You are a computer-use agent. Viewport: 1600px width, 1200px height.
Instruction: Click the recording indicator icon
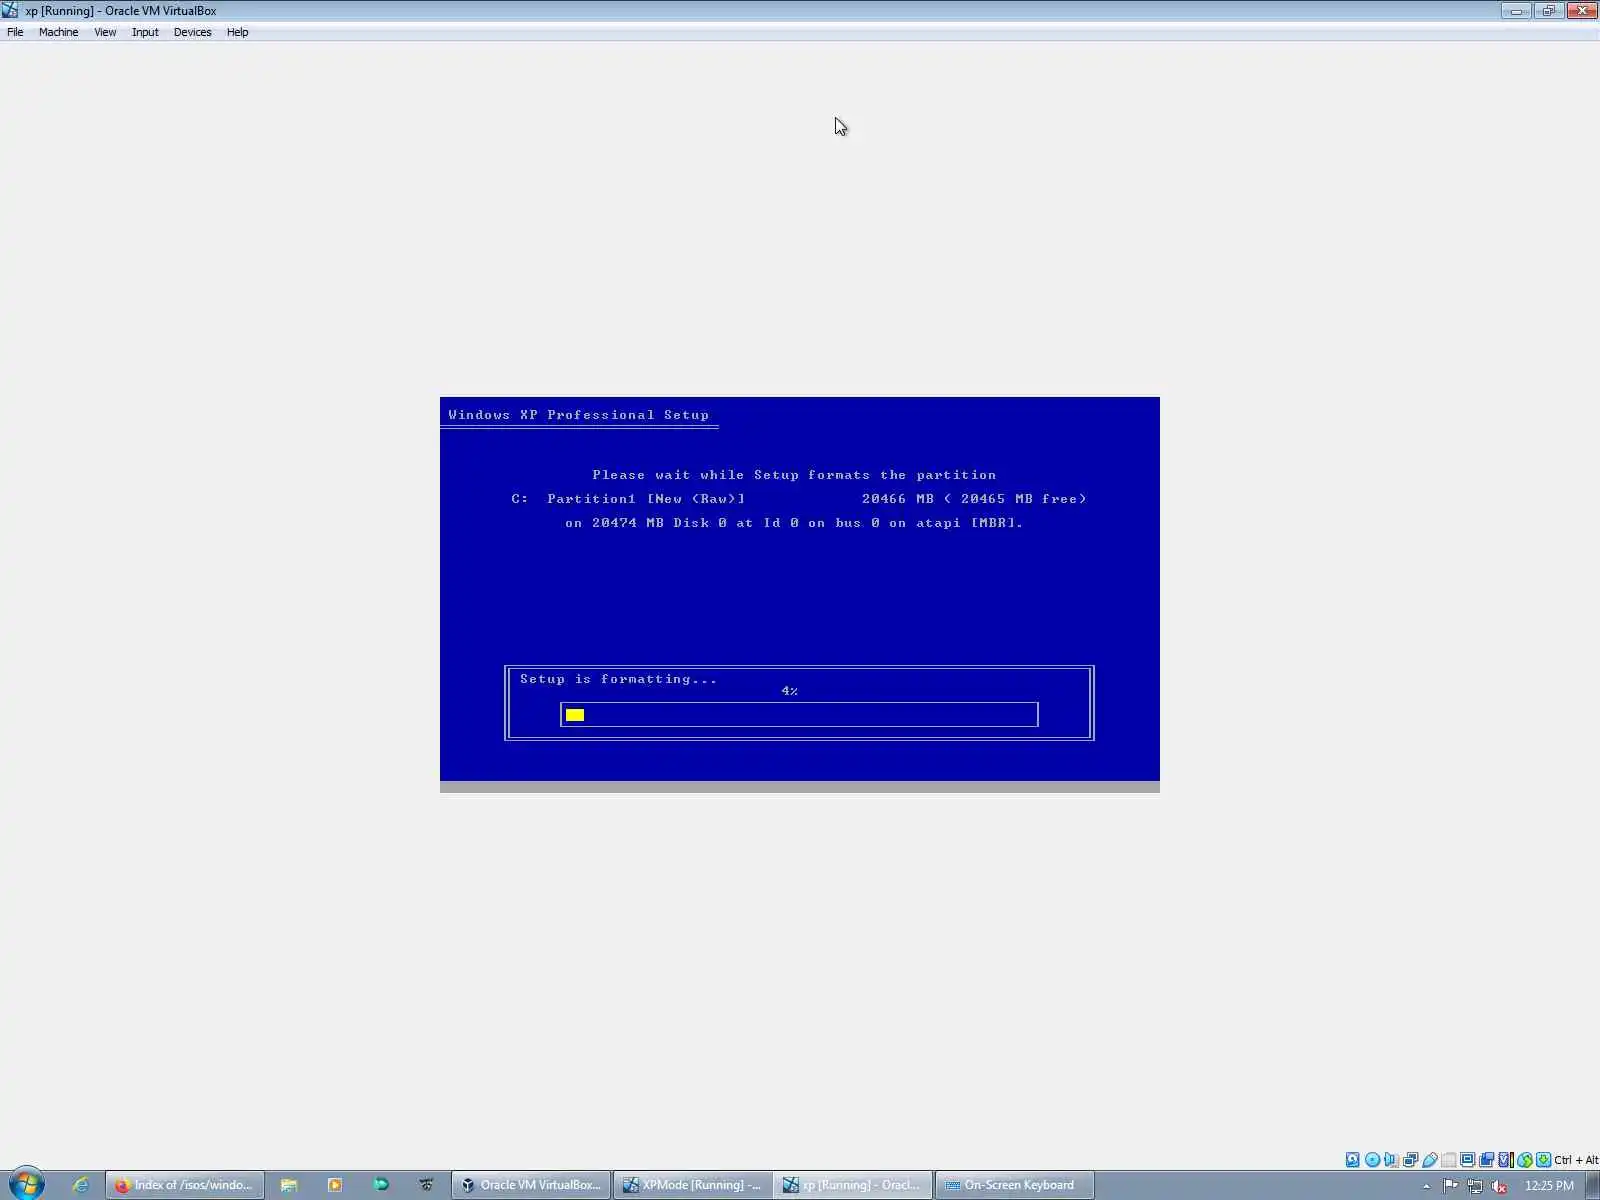tap(1486, 1160)
